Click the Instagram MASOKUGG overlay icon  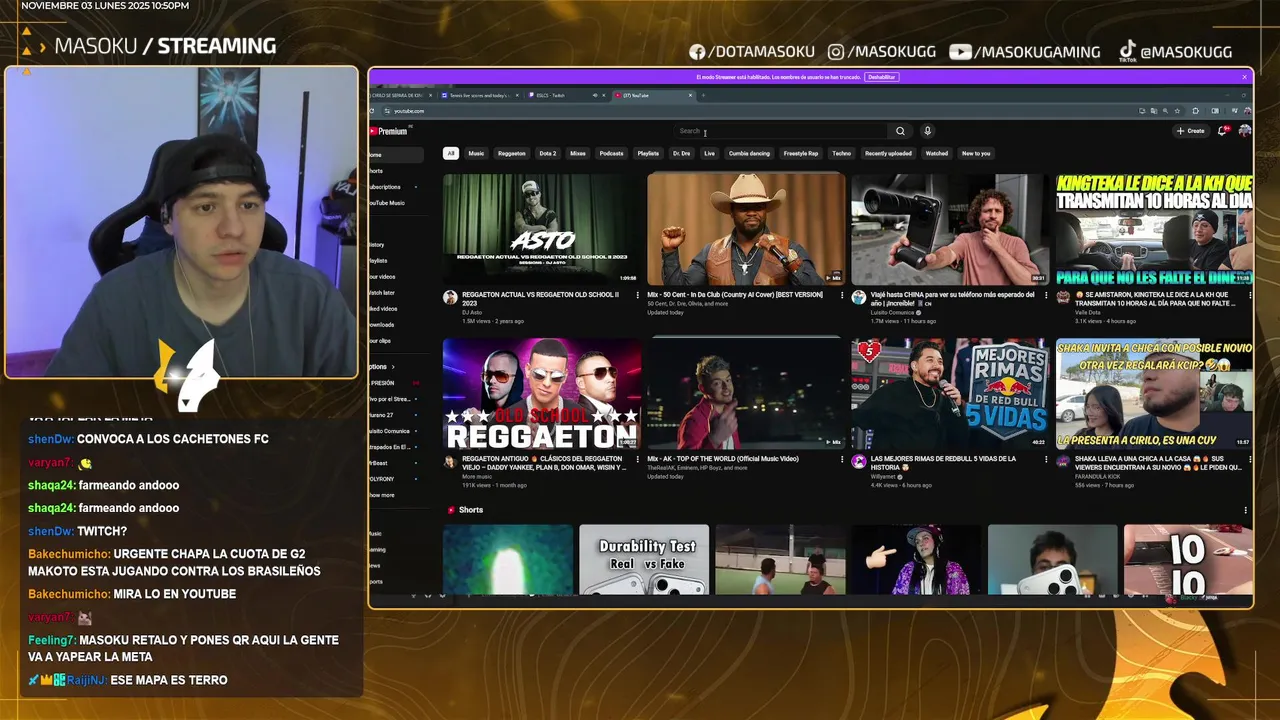836,52
